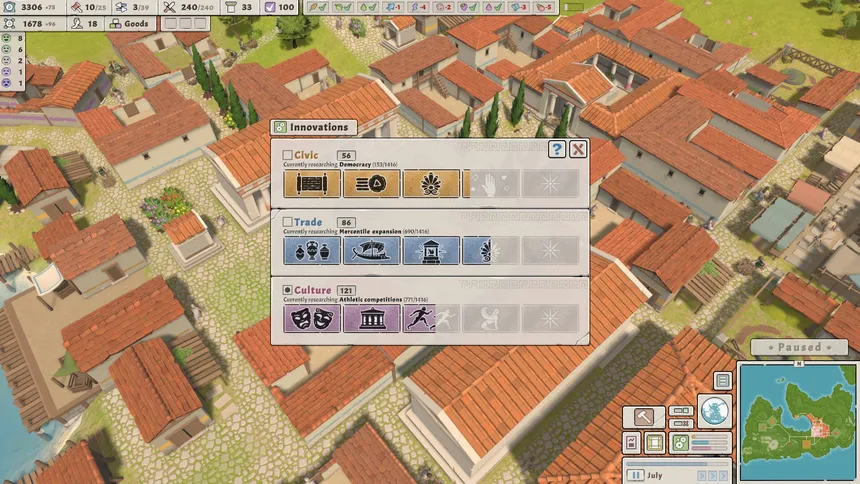Viewport: 860px width, 484px height.
Task: Click the Innovations panel title tab
Action: 313,127
